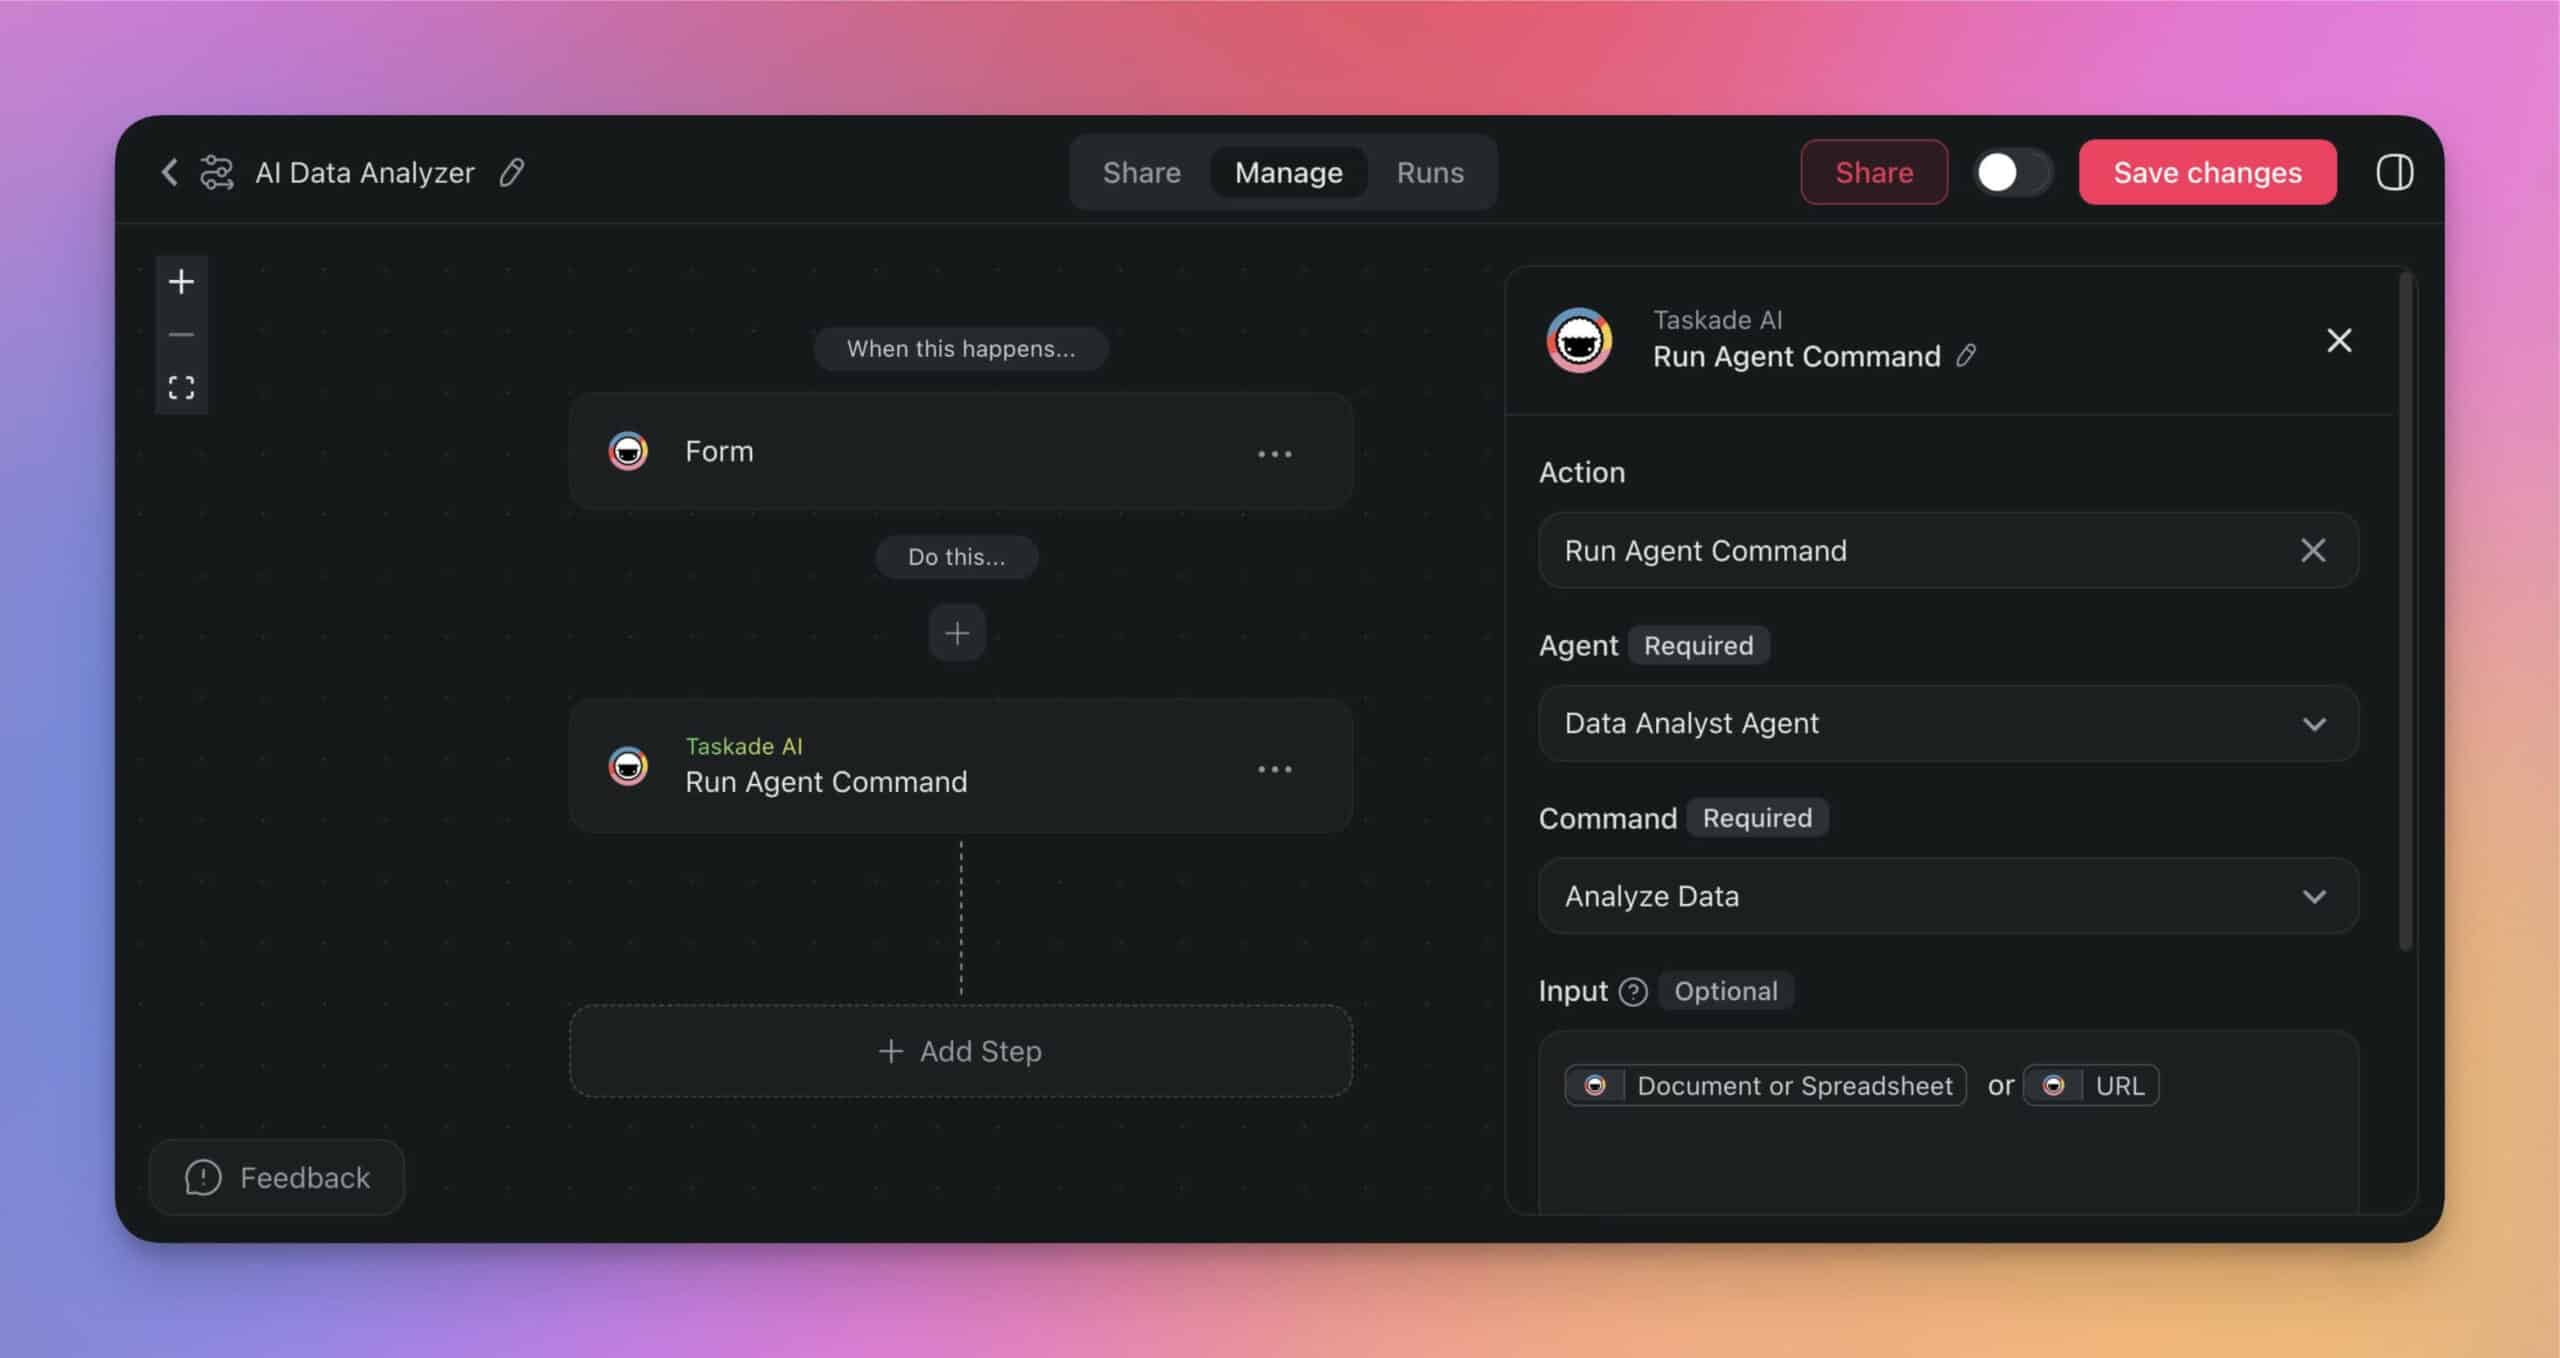Viewport: 2560px width, 1358px height.
Task: Click the three-dot menu on Run Agent Command step
Action: pyautogui.click(x=1277, y=769)
